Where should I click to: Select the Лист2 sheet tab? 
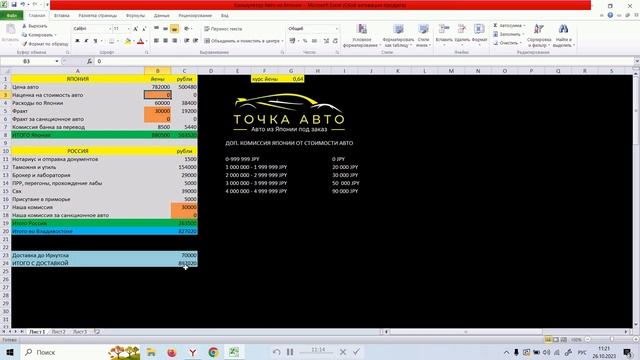58,332
